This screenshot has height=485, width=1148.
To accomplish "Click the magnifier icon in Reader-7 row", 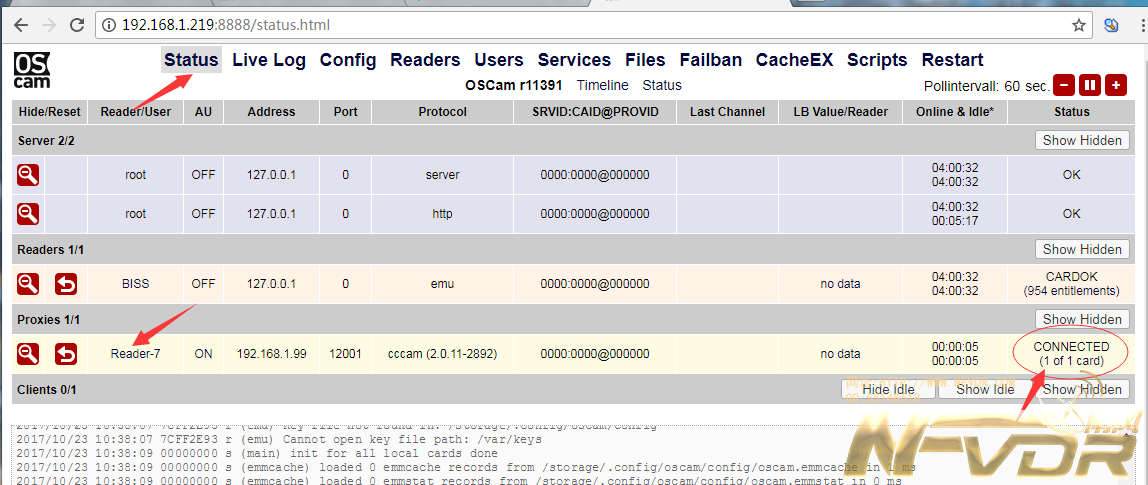I will point(28,354).
